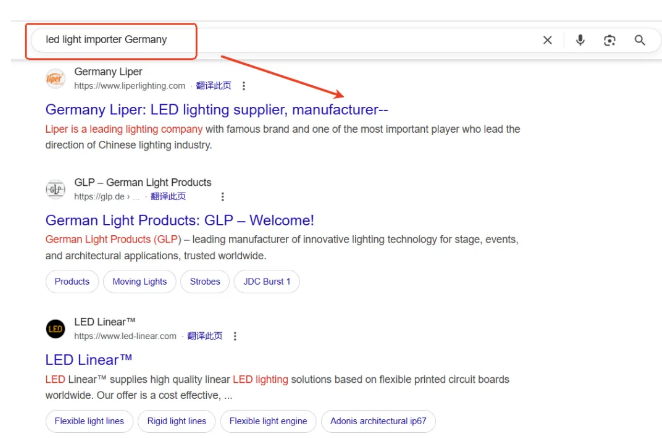
Task: Open more options for GLP result
Action: [x=222, y=197]
